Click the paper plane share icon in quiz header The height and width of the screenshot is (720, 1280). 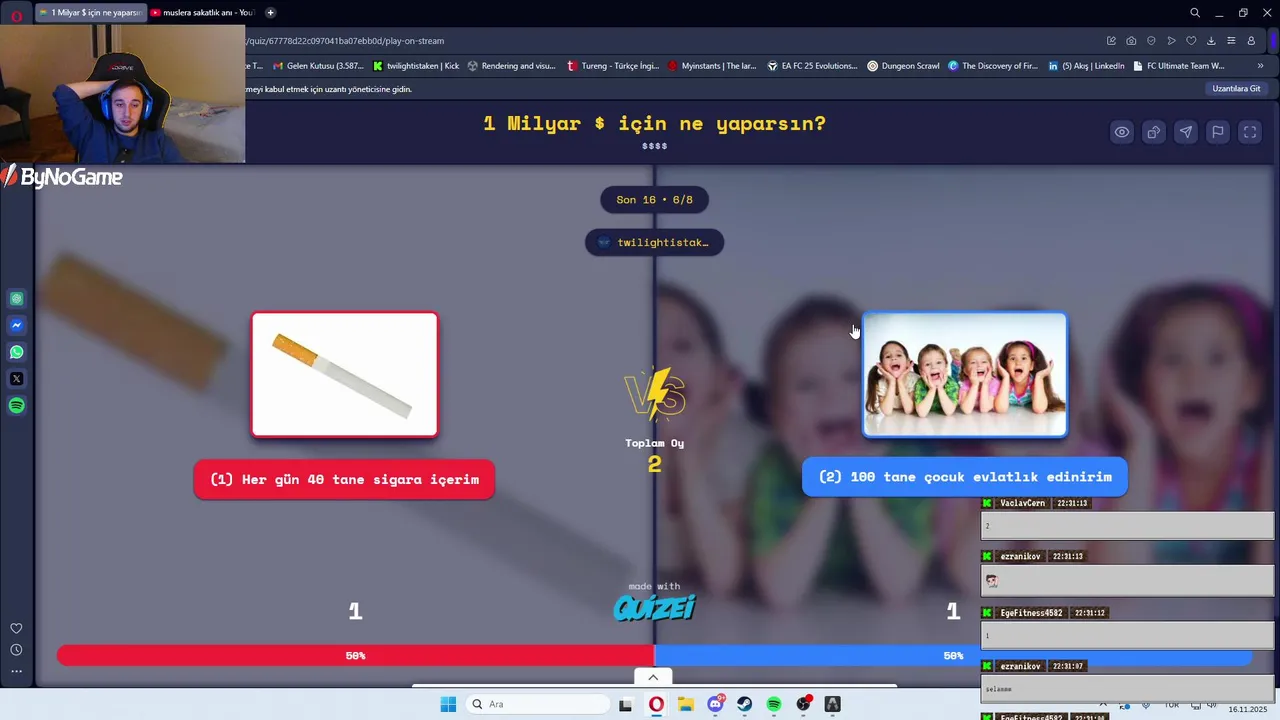(x=1186, y=132)
